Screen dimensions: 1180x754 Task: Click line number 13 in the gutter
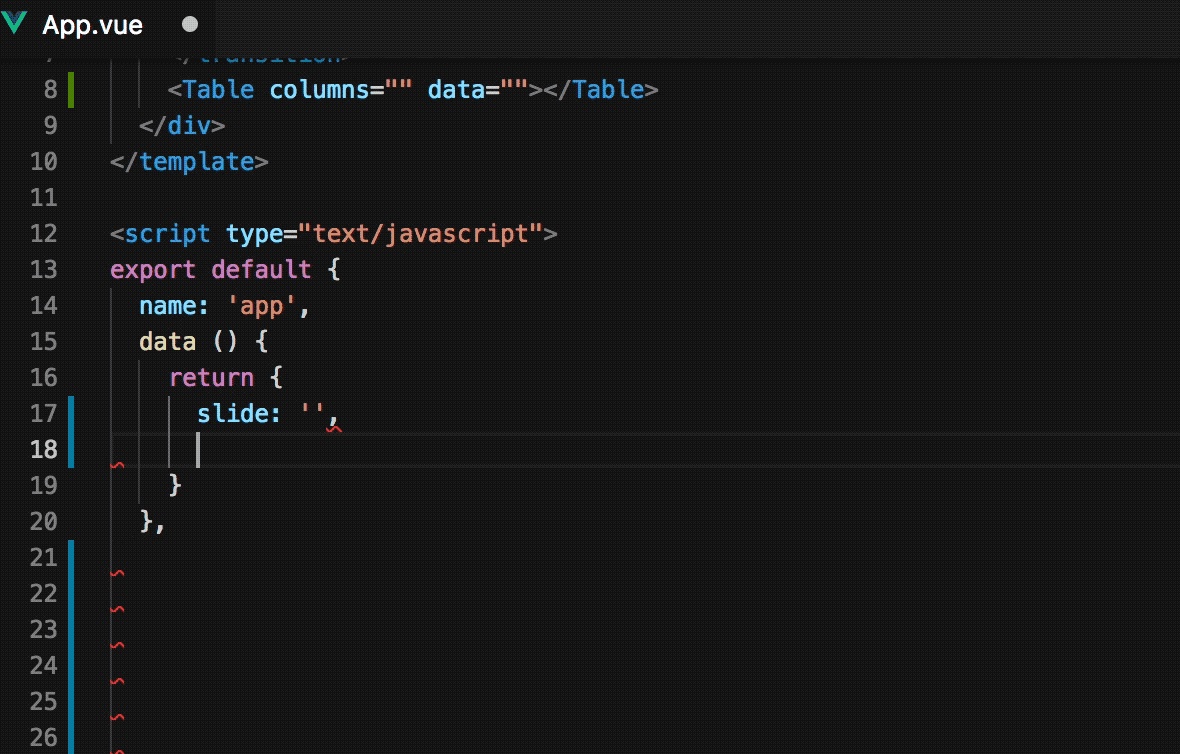pyautogui.click(x=44, y=270)
